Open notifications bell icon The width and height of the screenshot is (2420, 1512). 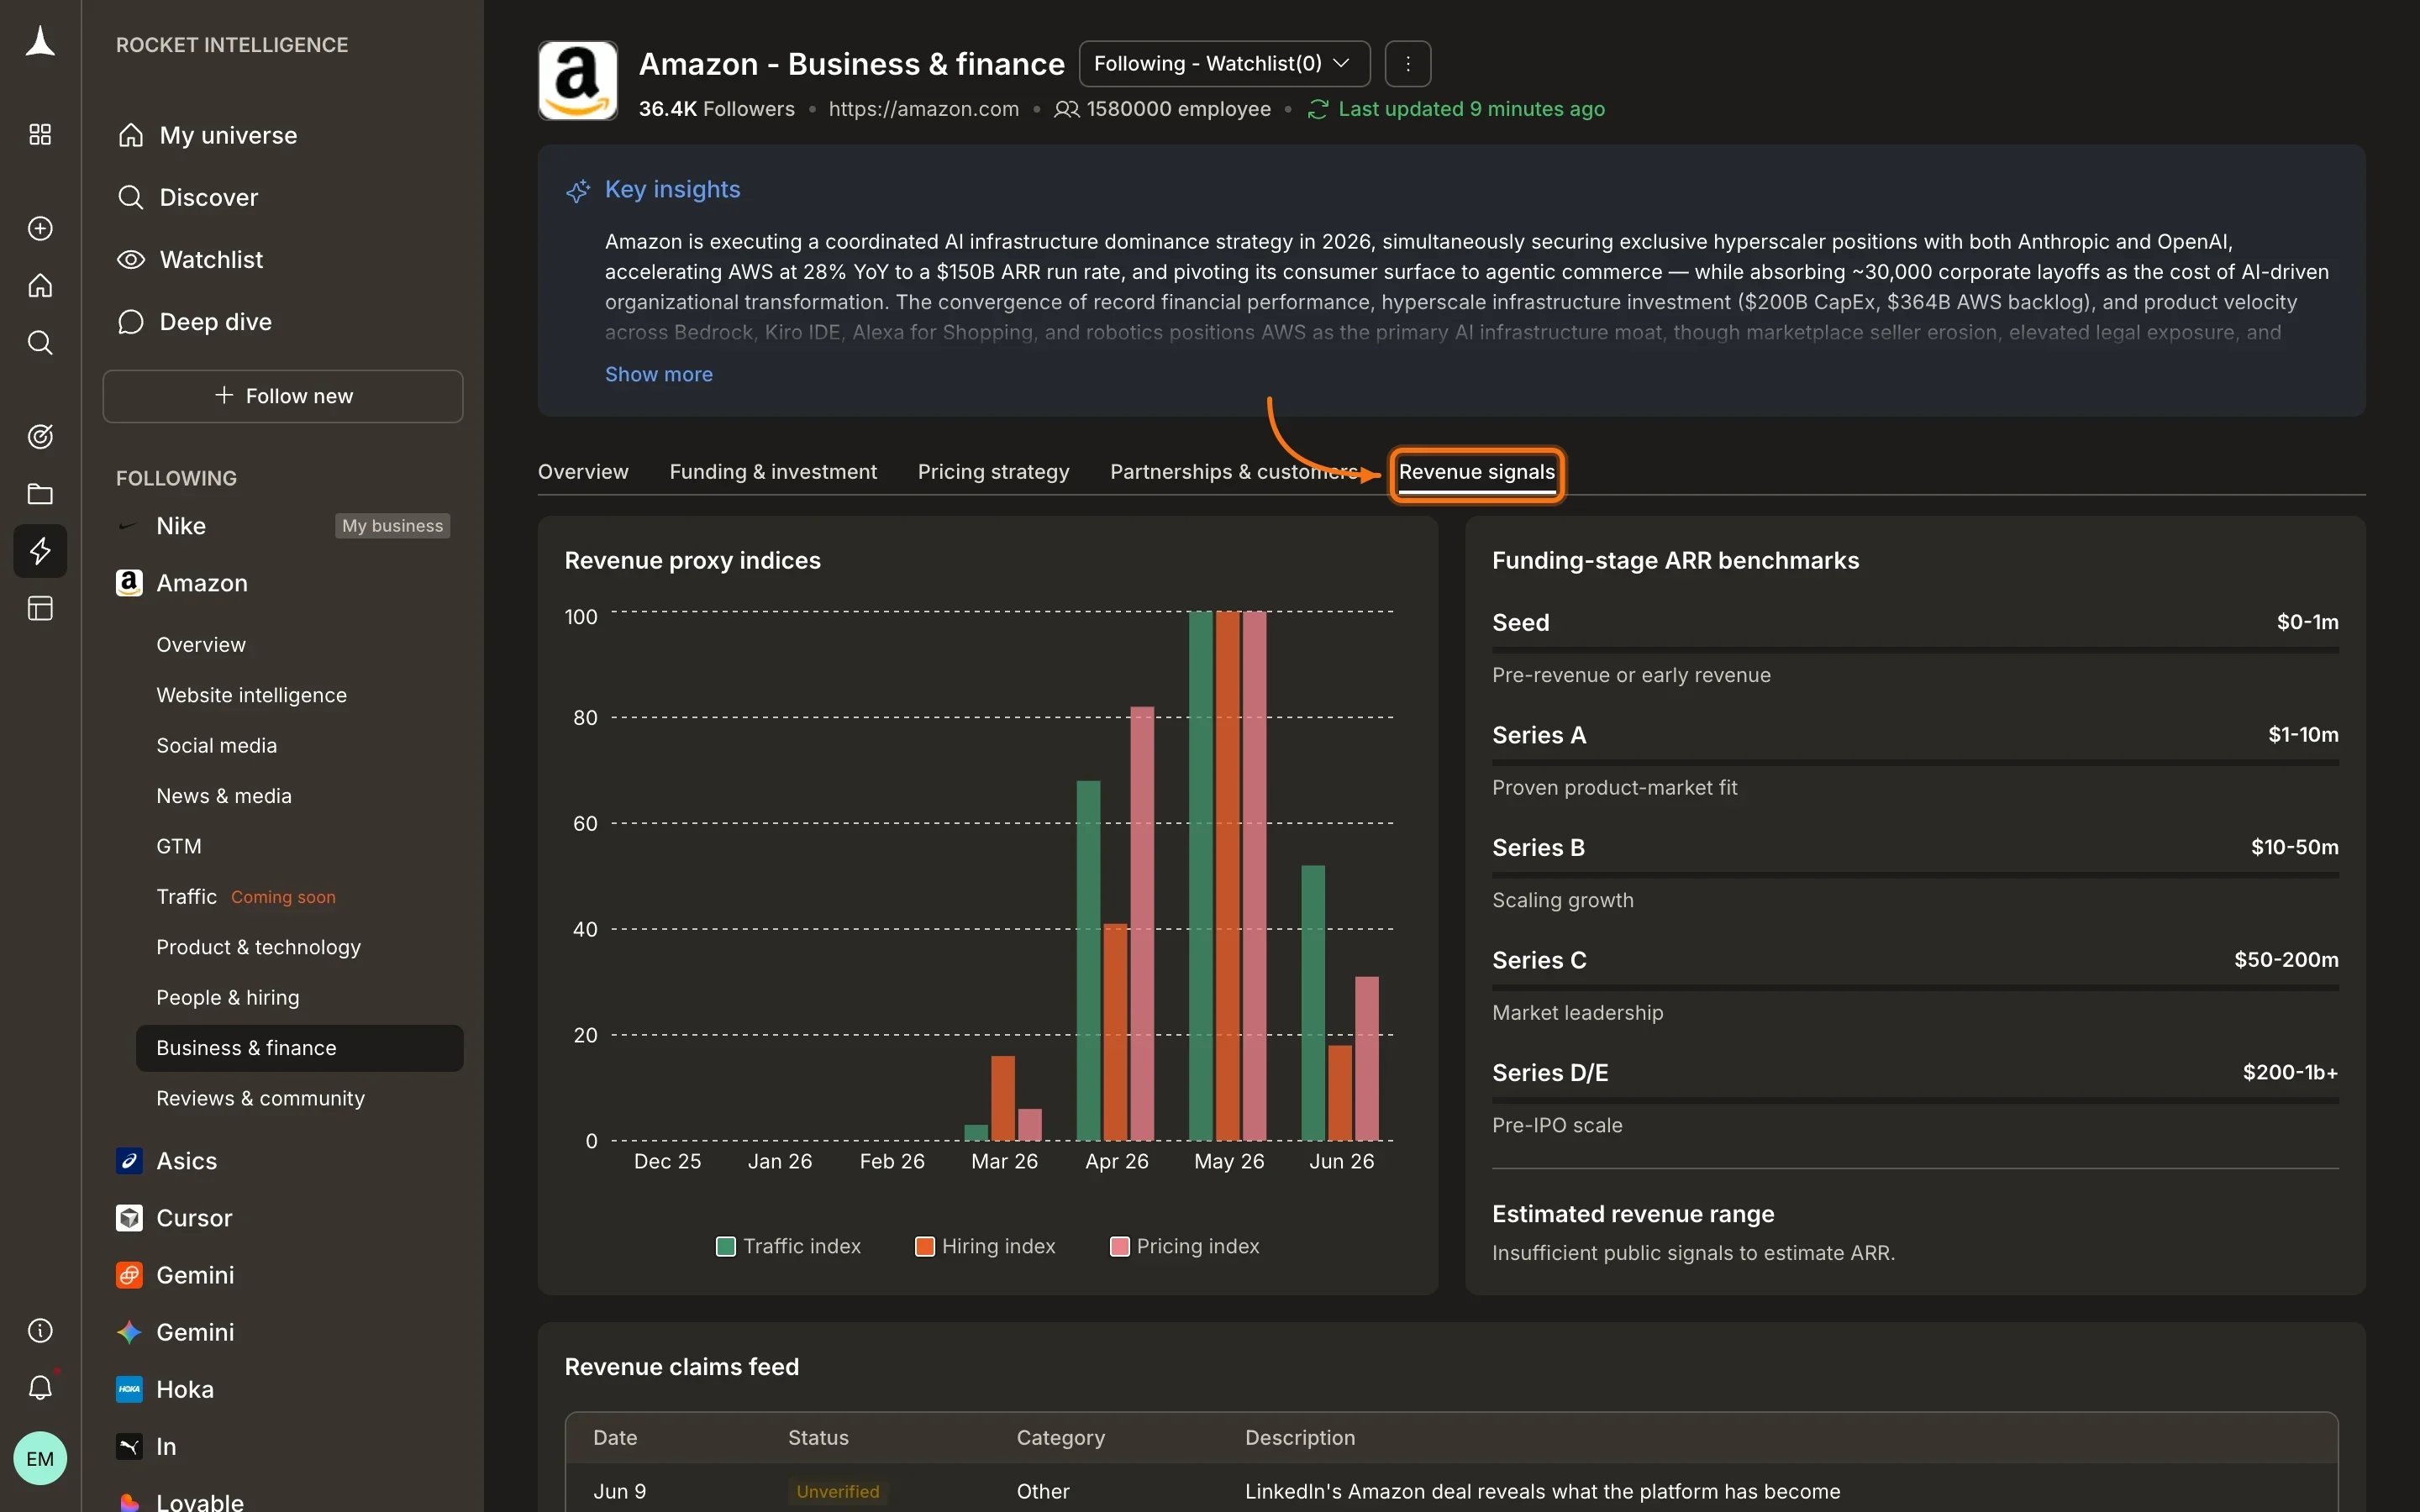click(x=40, y=1388)
